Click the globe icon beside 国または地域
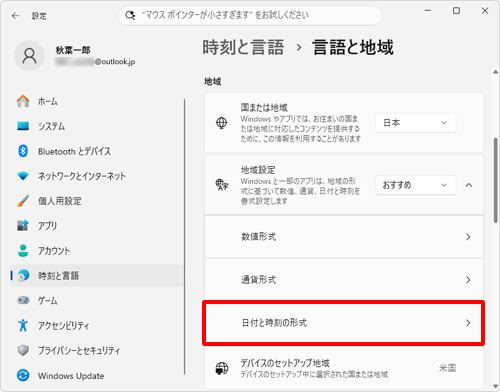The image size is (500, 392). click(222, 123)
